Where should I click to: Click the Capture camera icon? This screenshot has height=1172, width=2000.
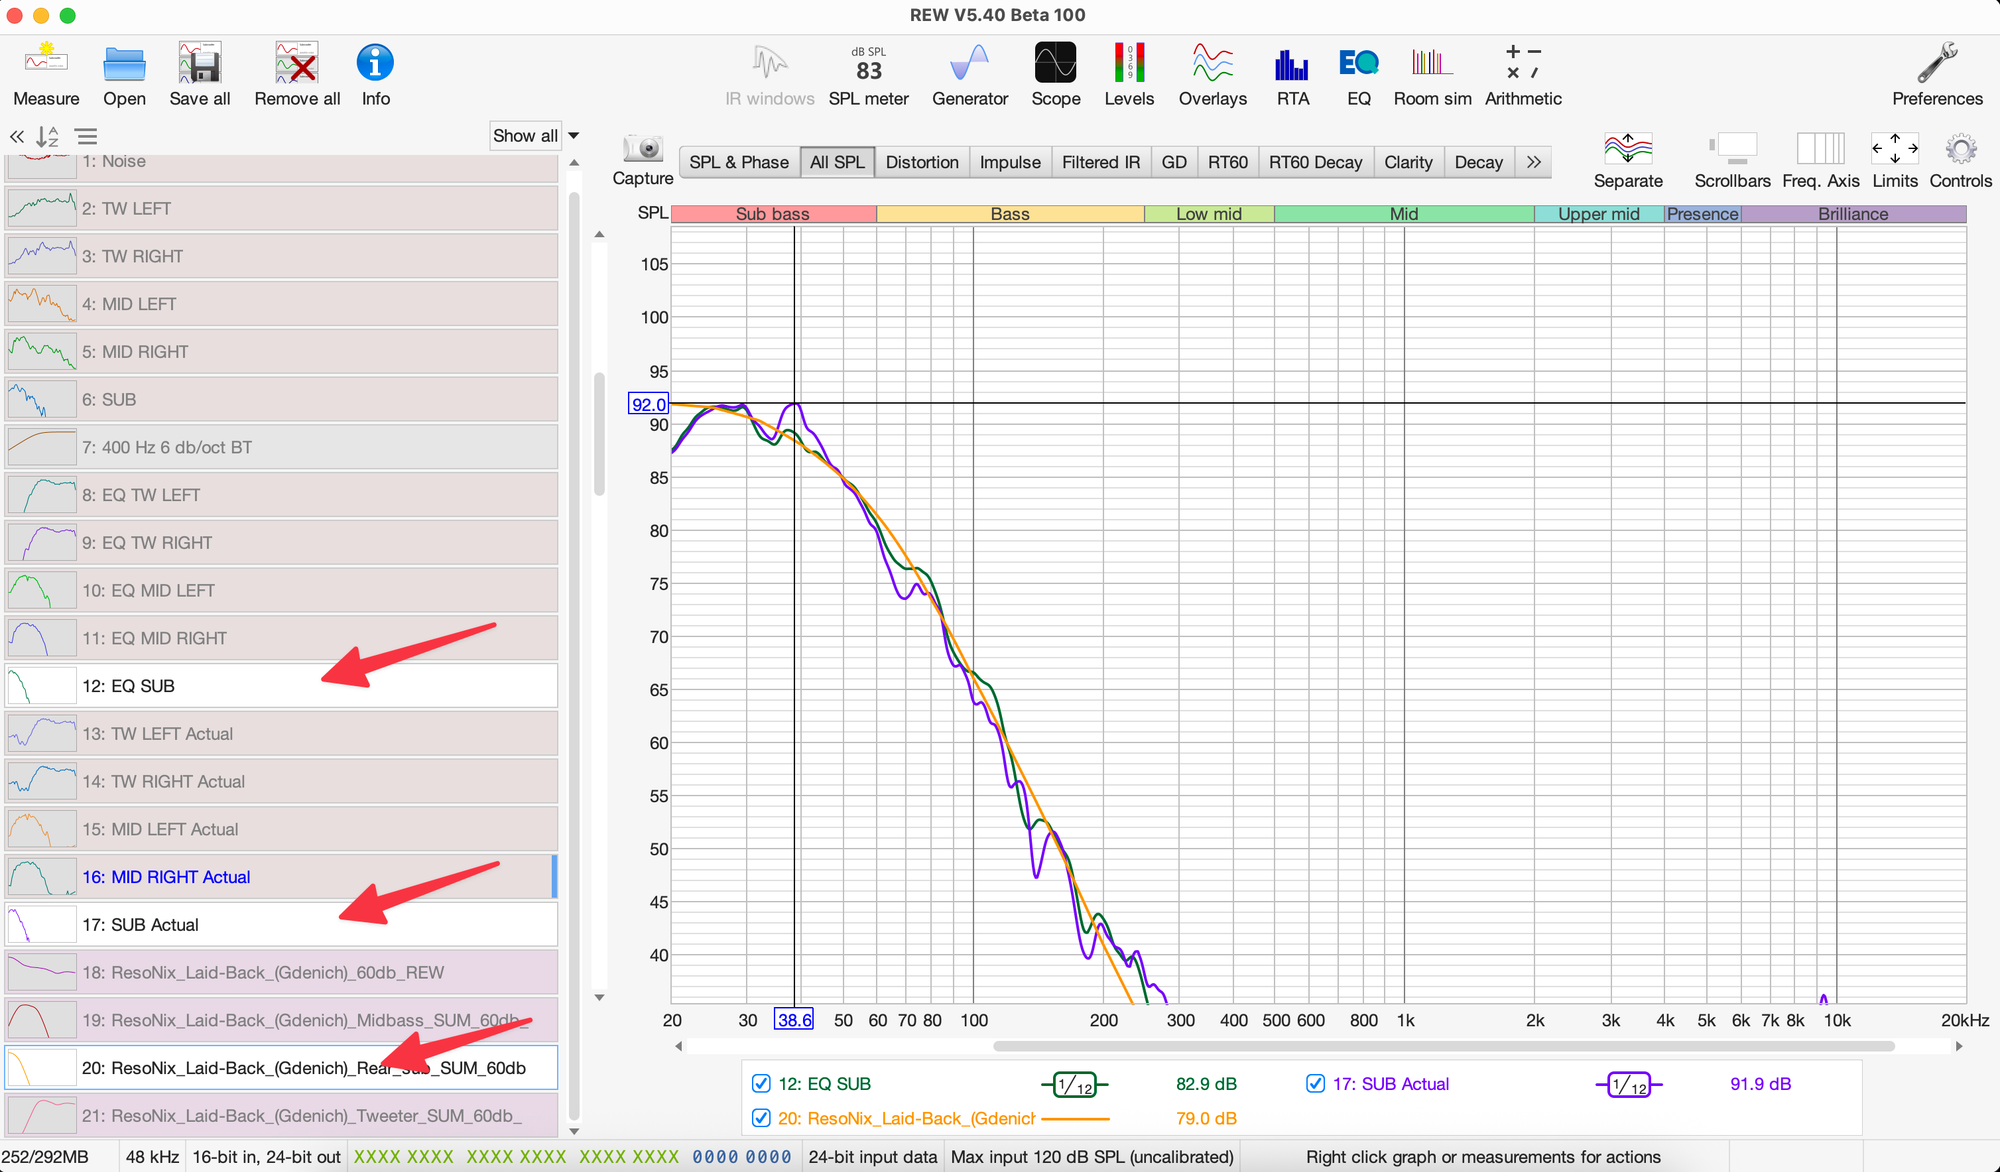(642, 149)
